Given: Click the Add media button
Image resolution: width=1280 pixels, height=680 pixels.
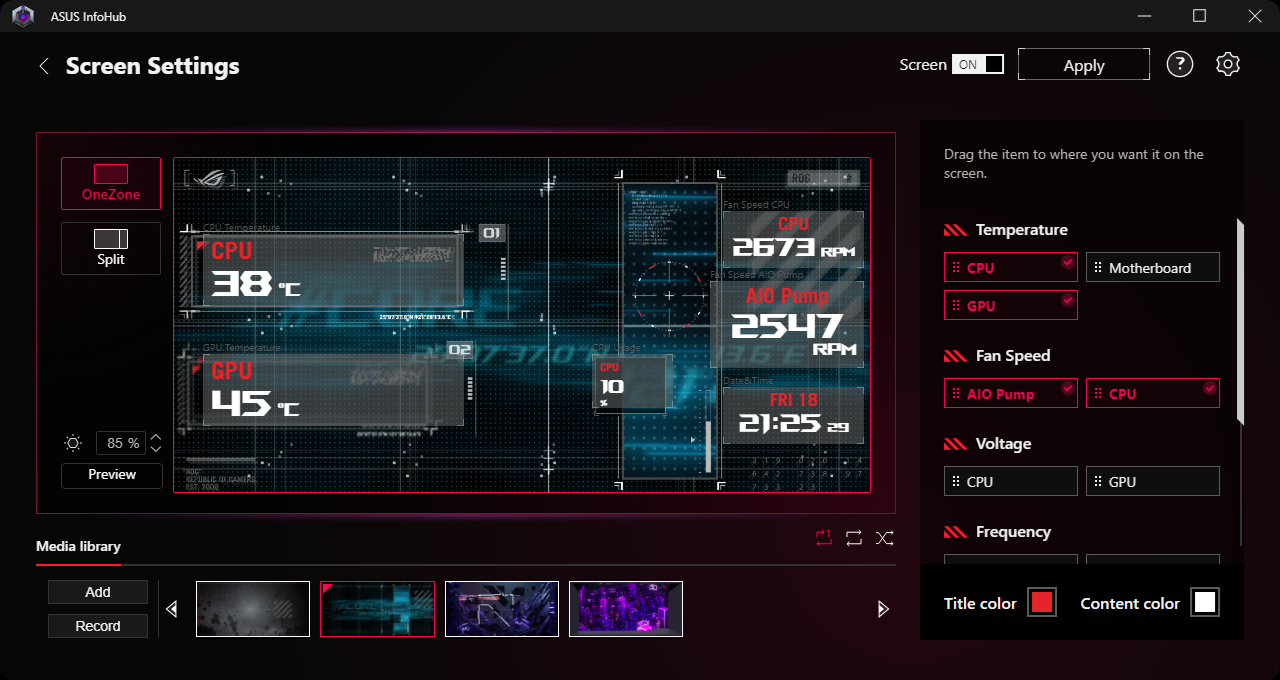Looking at the screenshot, I should [98, 592].
